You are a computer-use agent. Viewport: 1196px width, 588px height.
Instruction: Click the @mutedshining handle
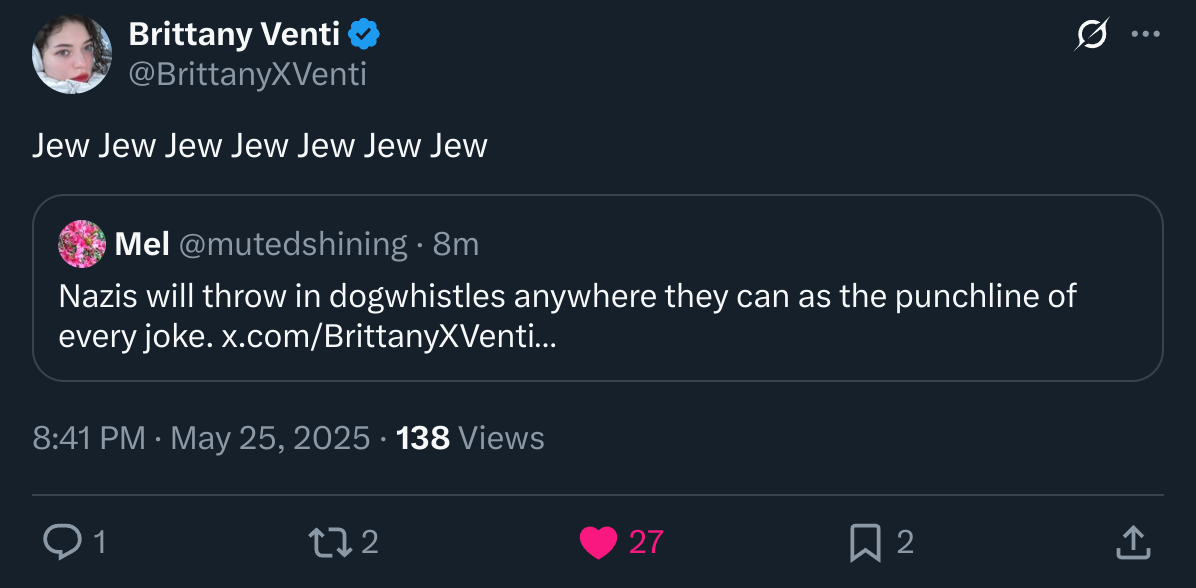point(293,245)
